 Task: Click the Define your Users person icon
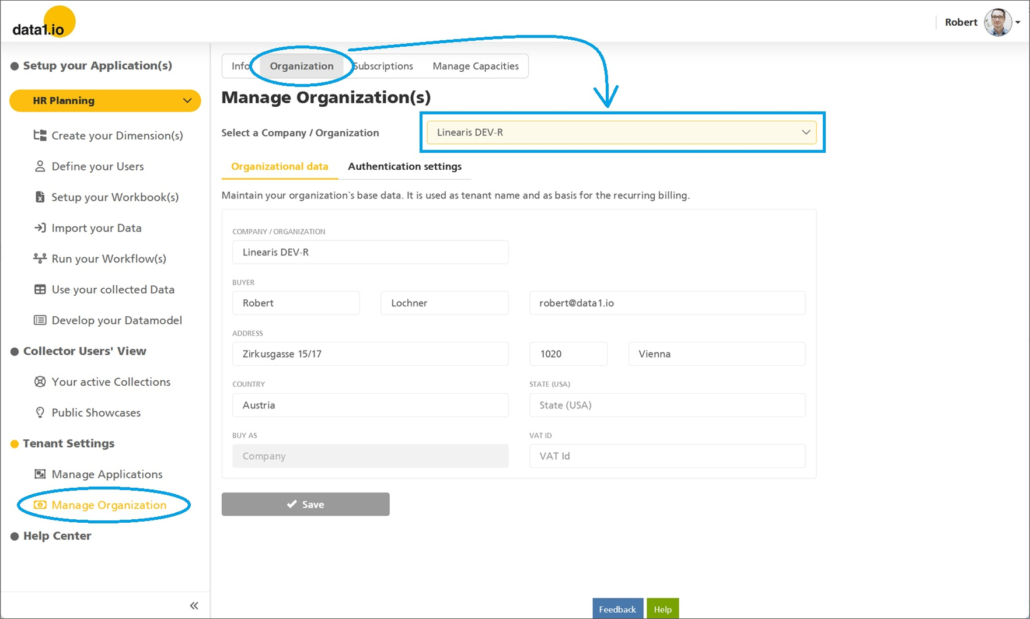40,167
